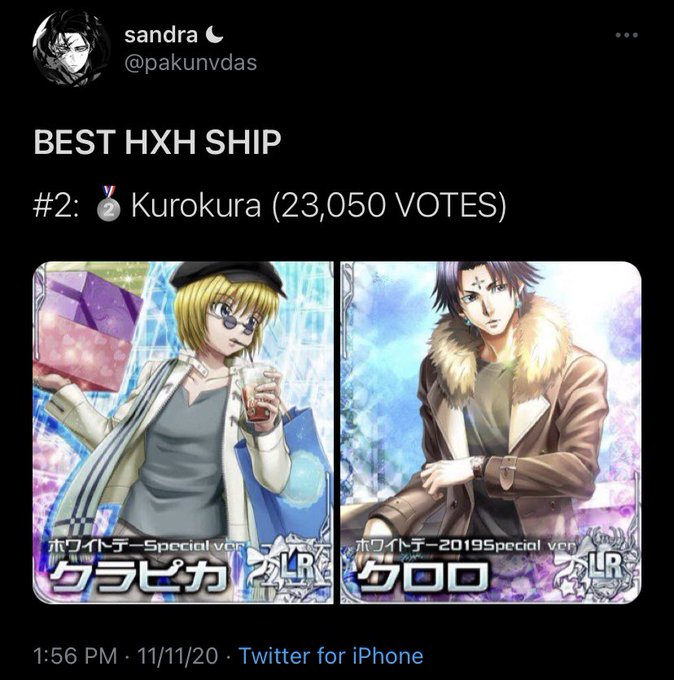Click the 1:56 PM timestamp

(75, 656)
